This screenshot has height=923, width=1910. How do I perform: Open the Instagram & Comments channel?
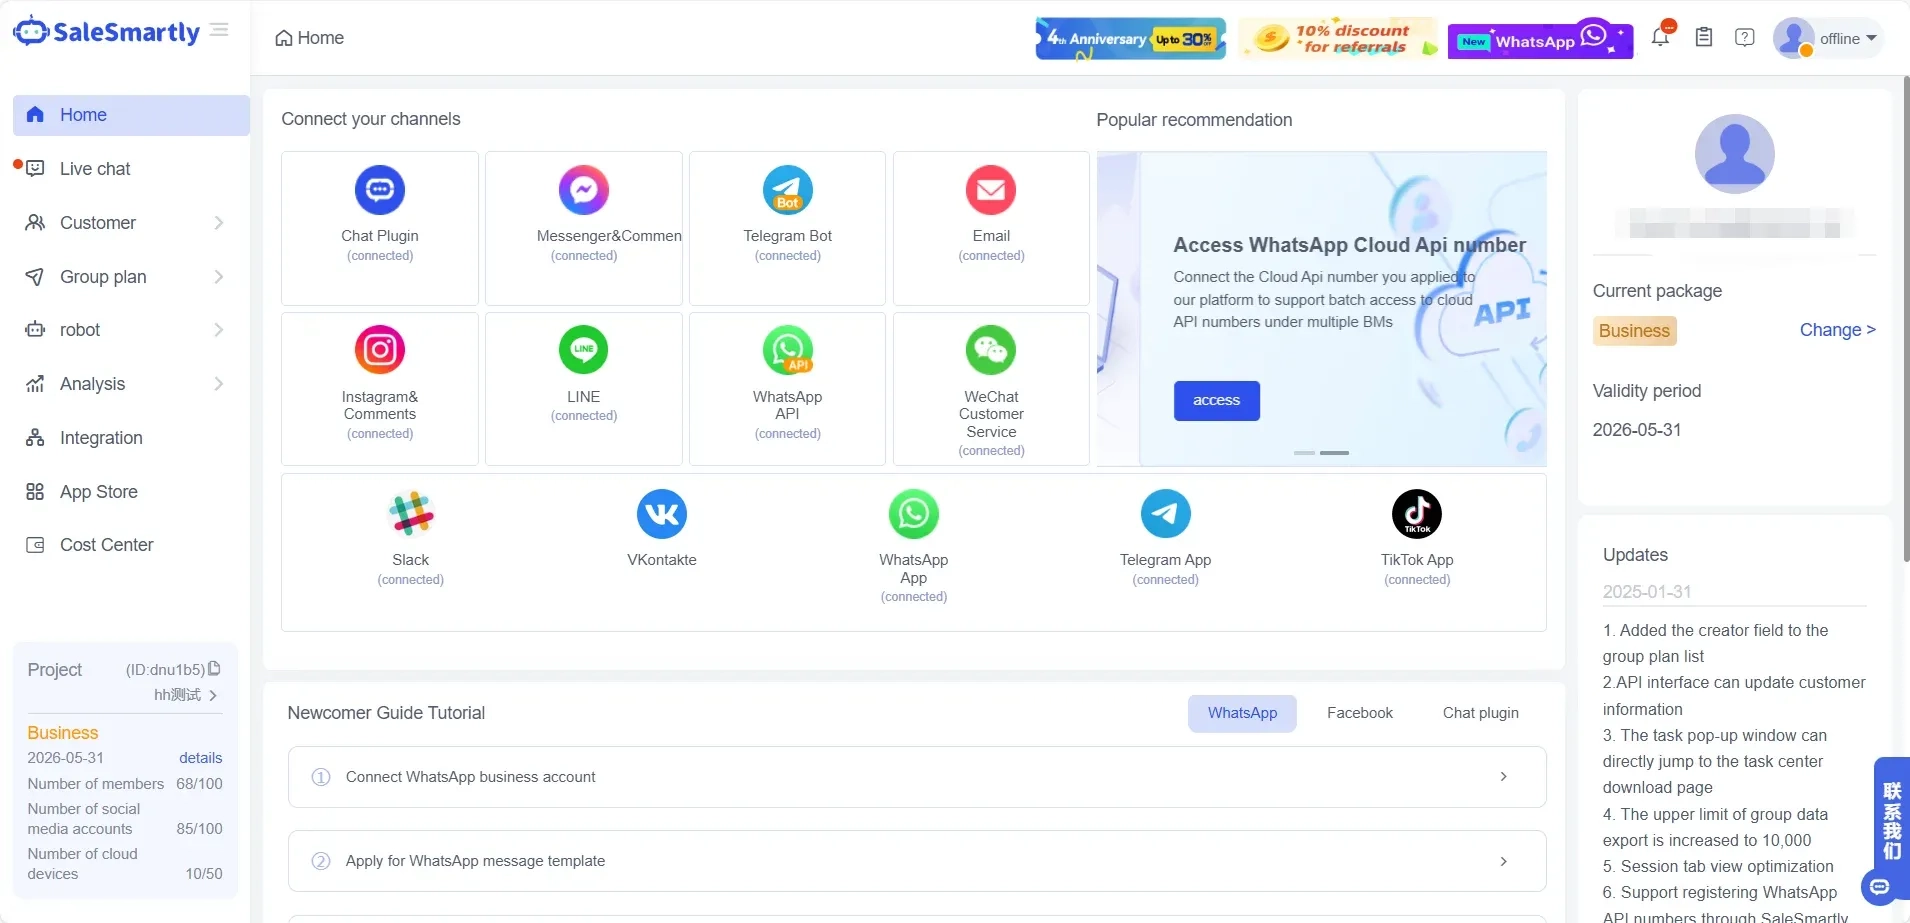[380, 388]
